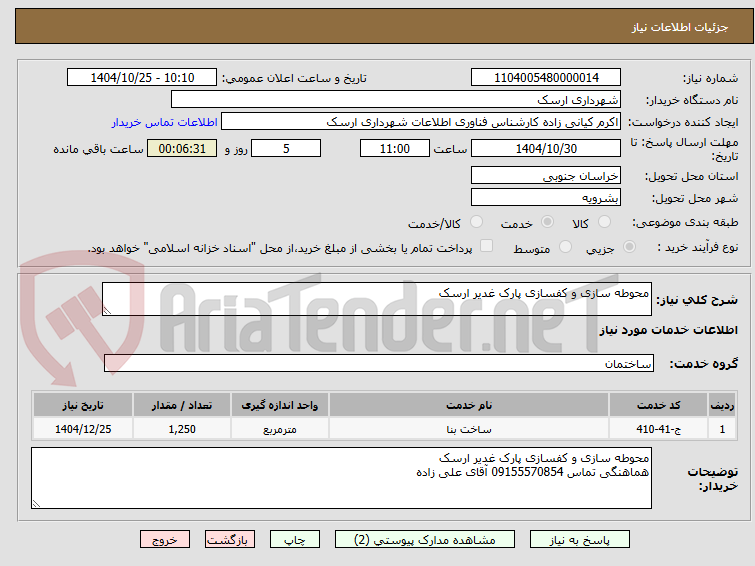This screenshot has width=755, height=566.
Task: Click need date cell 1404/12/25
Action: [83, 429]
